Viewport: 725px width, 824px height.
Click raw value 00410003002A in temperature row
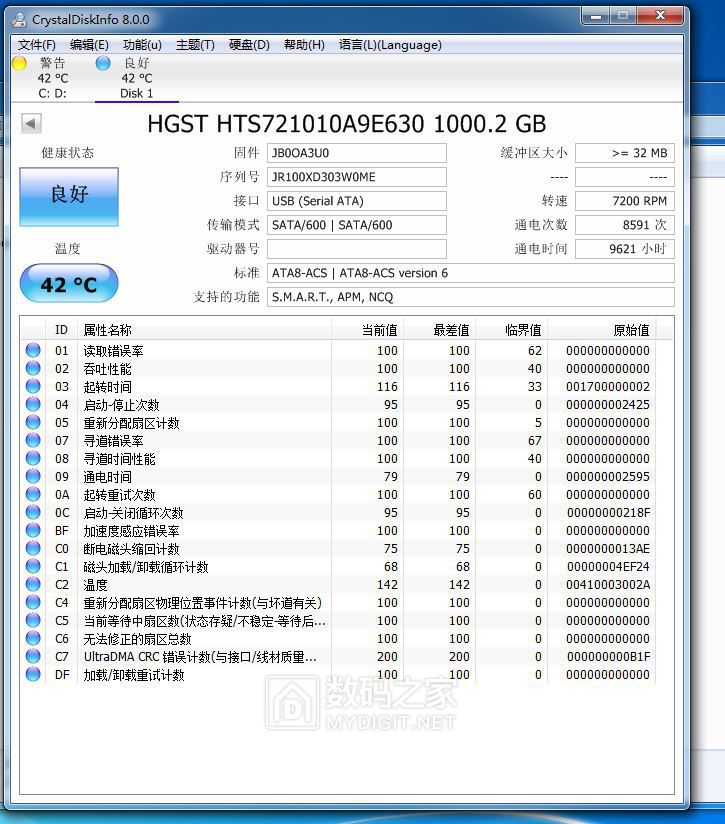[608, 584]
